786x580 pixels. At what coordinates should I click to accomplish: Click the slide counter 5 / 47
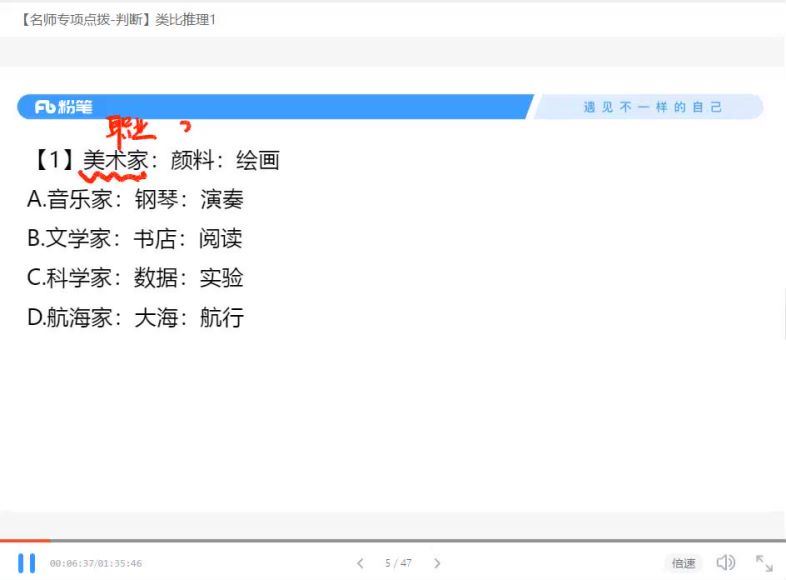pos(398,563)
